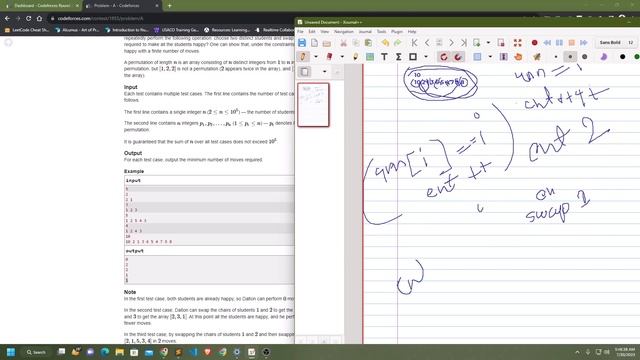Open pen tool options dropdown arrow
The width and height of the screenshot is (640, 360).
pyautogui.click(x=316, y=57)
